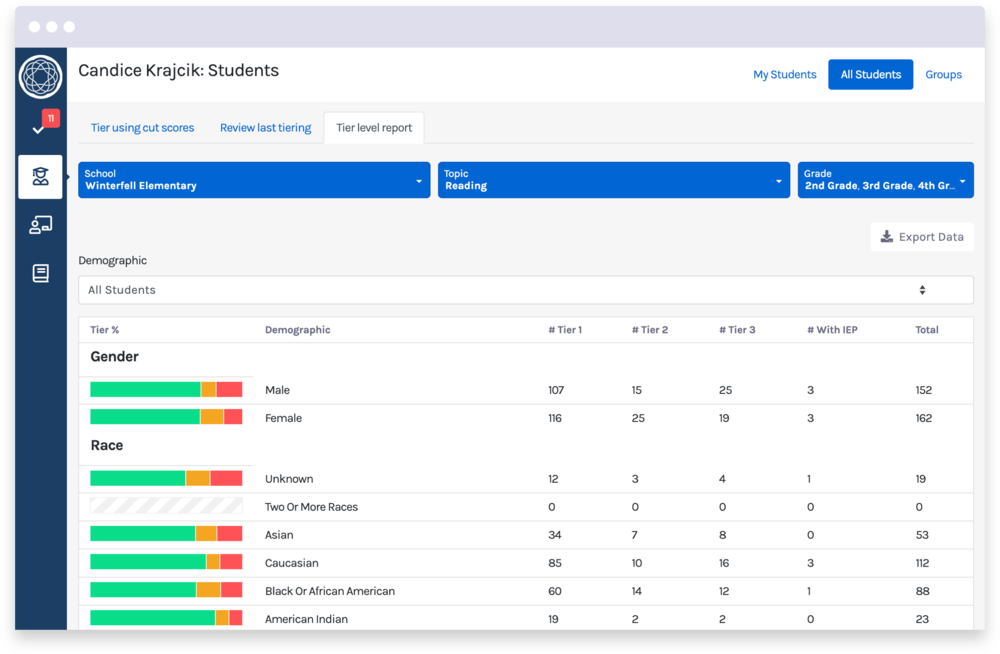Select the Female row label

tap(283, 418)
